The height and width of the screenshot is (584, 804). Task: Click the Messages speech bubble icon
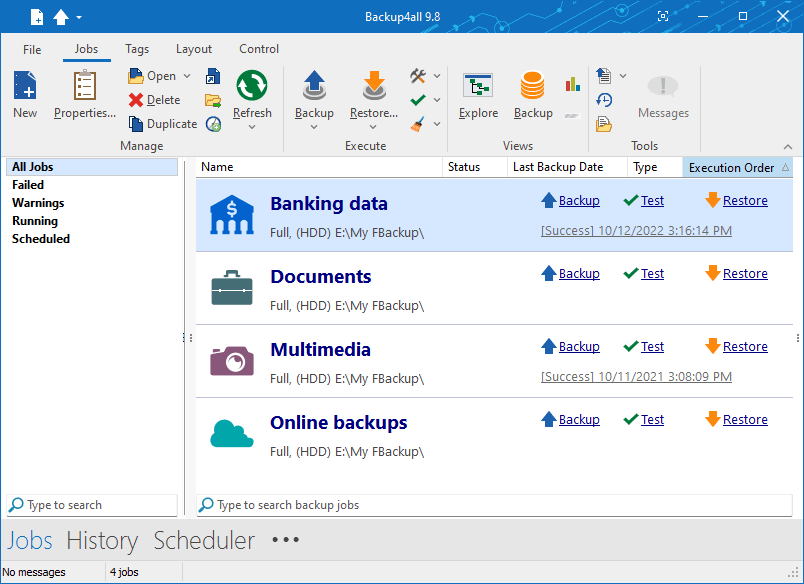pyautogui.click(x=663, y=86)
